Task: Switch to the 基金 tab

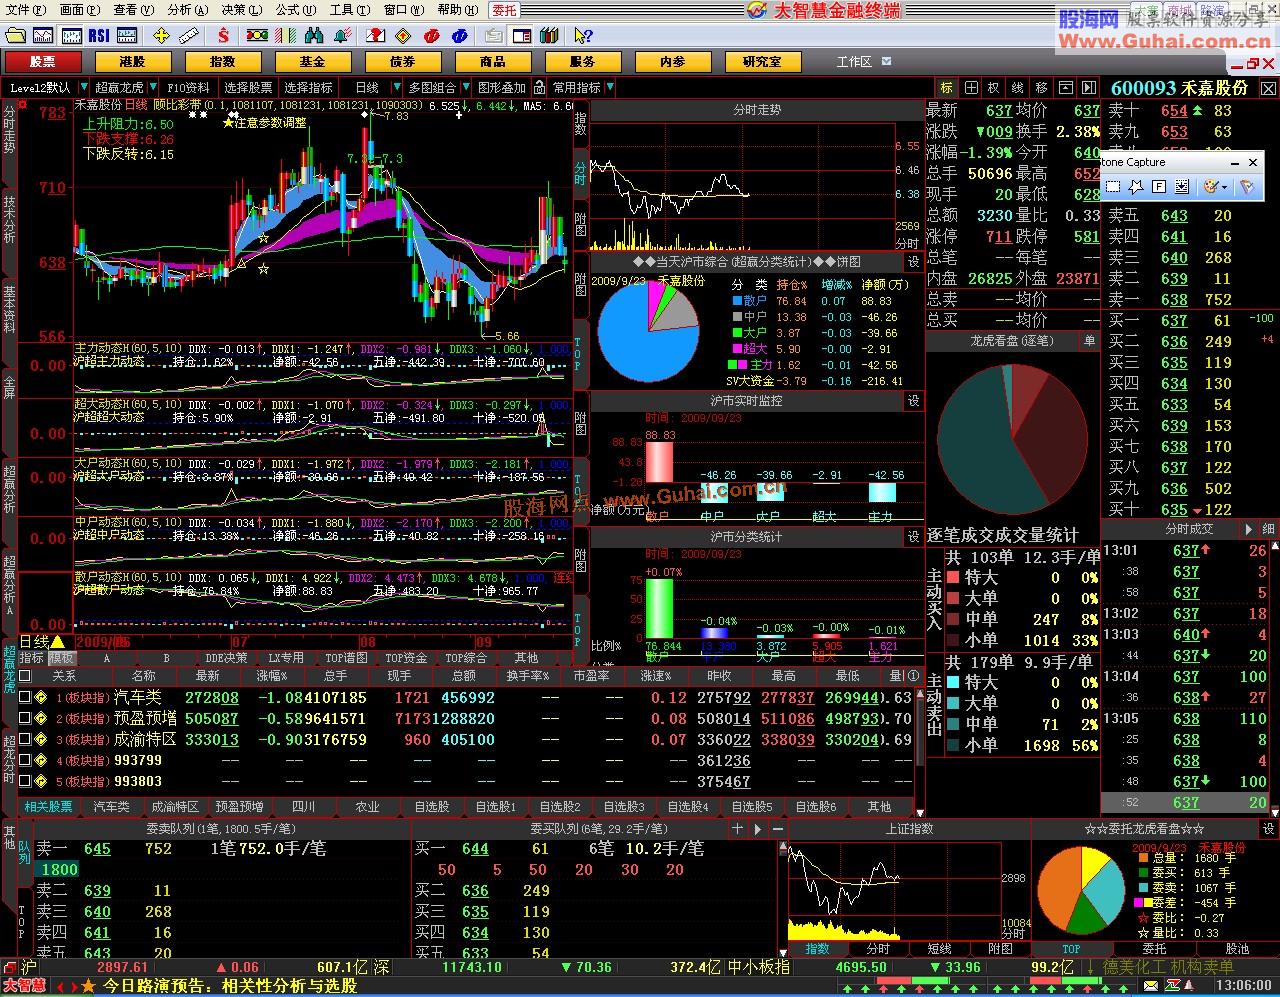Action: click(313, 61)
